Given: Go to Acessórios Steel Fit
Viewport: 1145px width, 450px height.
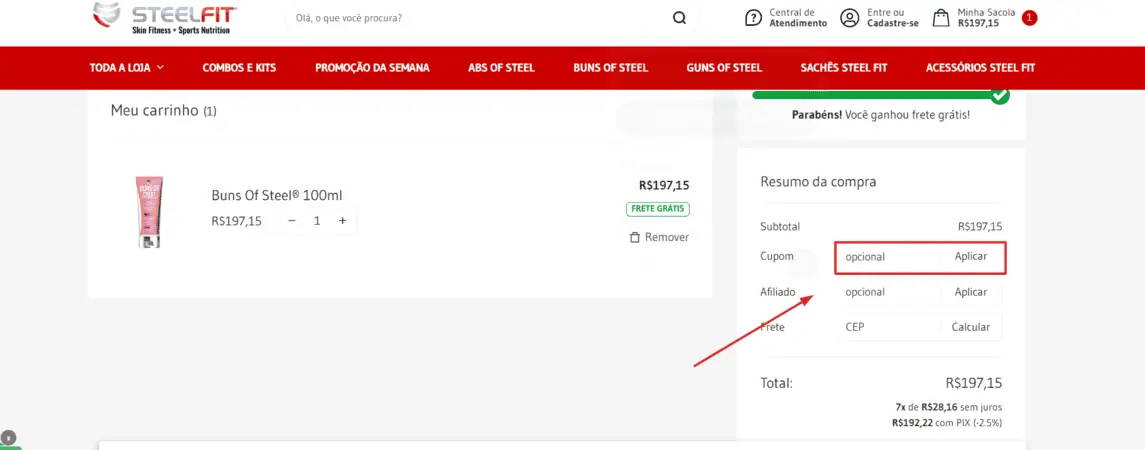Looking at the screenshot, I should click(981, 68).
